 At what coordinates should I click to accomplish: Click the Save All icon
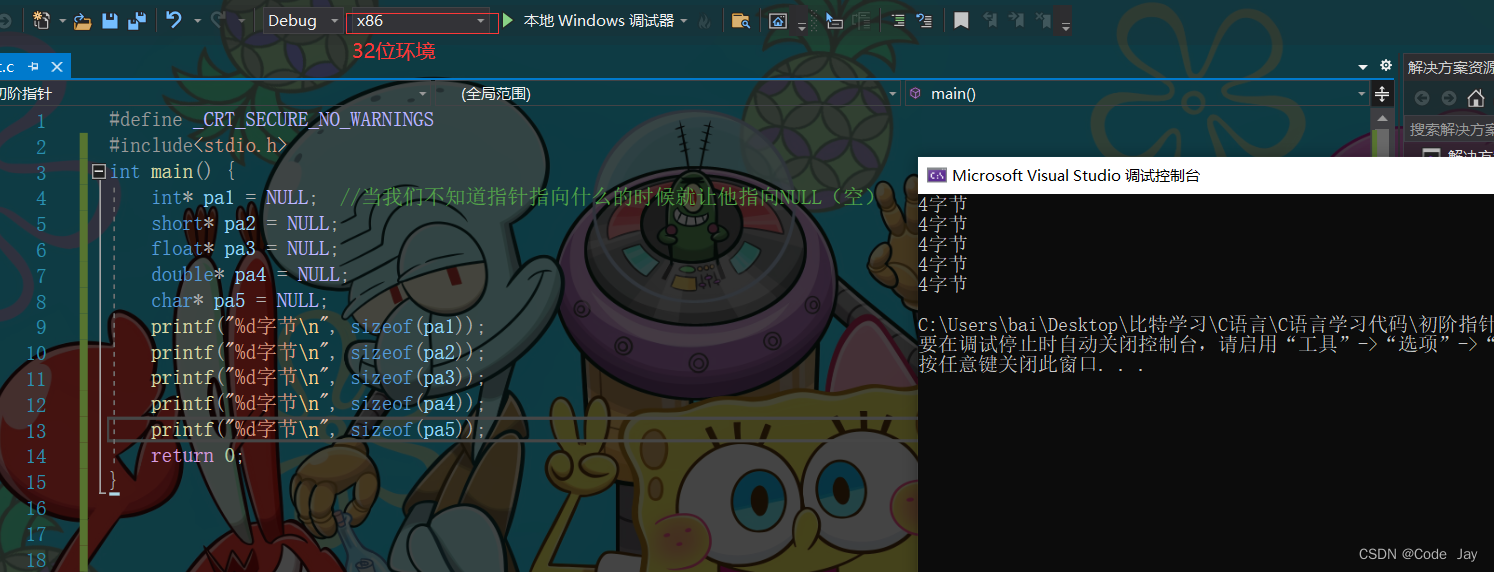click(136, 20)
